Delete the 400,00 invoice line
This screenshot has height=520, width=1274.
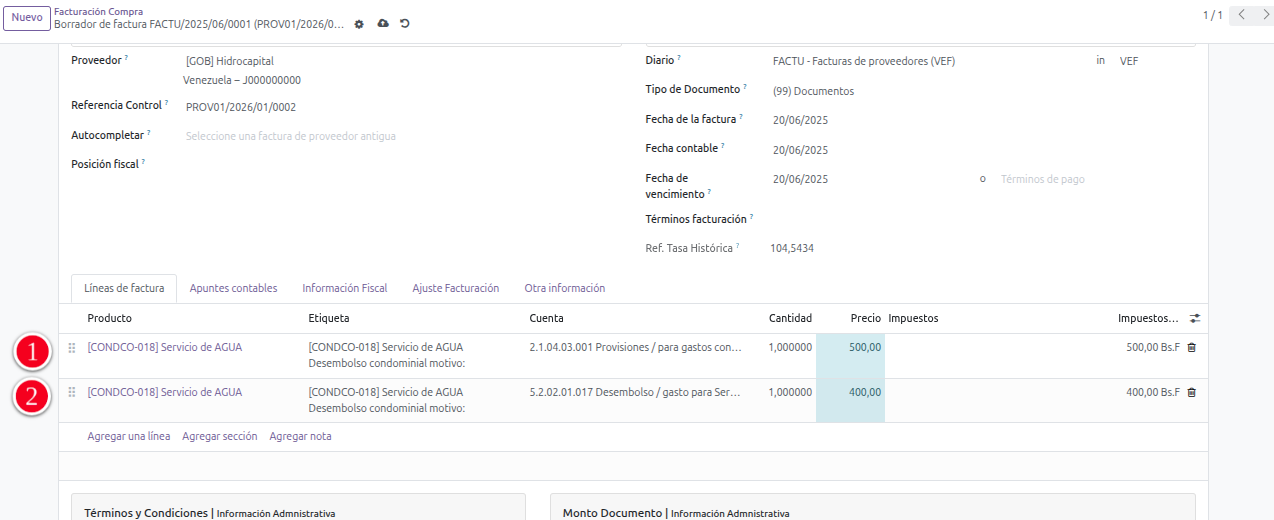click(x=1191, y=393)
